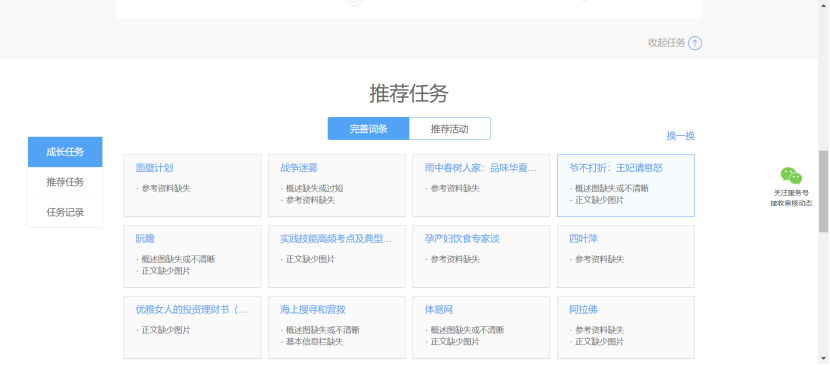The height and width of the screenshot is (365, 830).
Task: Click 正文缺少图片 under 爷不打折
Action: pyautogui.click(x=599, y=200)
